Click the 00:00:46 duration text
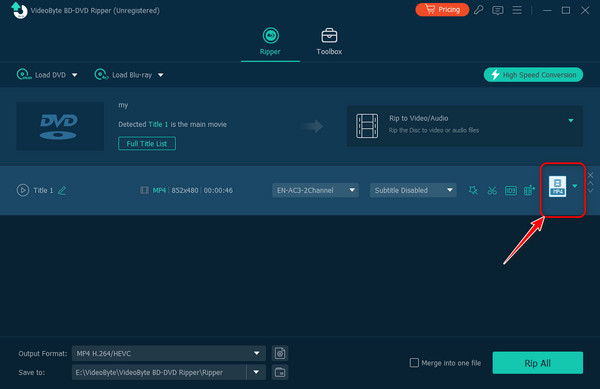This screenshot has width=600, height=389. pos(218,190)
